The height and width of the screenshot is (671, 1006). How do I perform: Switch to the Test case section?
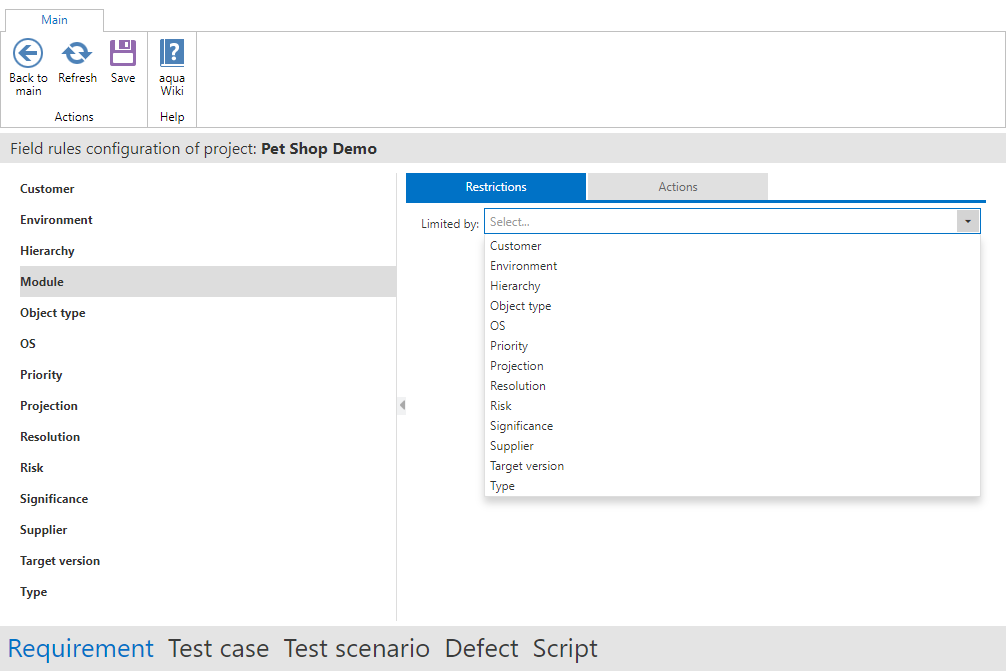(218, 649)
